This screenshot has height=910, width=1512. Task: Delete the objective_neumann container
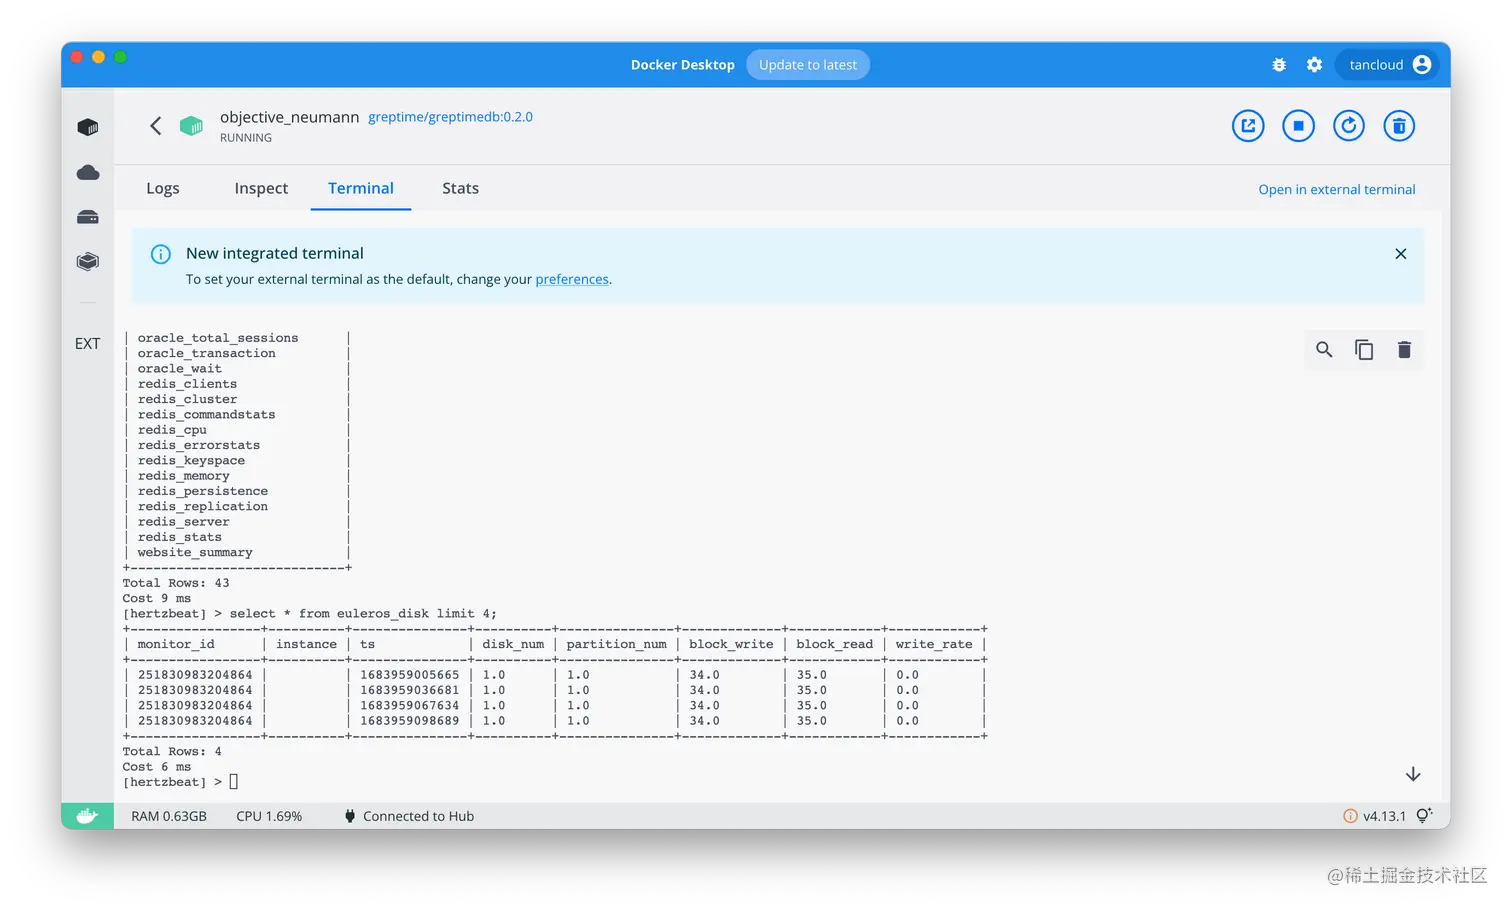1399,126
